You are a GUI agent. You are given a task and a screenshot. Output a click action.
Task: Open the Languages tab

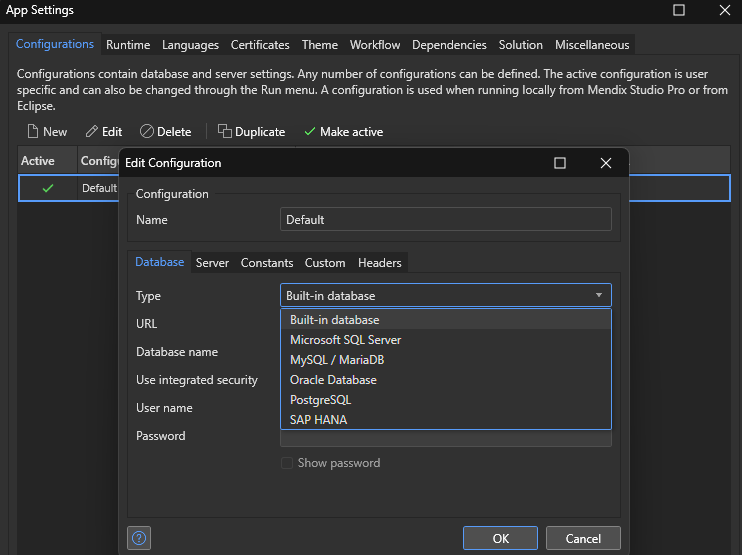(190, 45)
